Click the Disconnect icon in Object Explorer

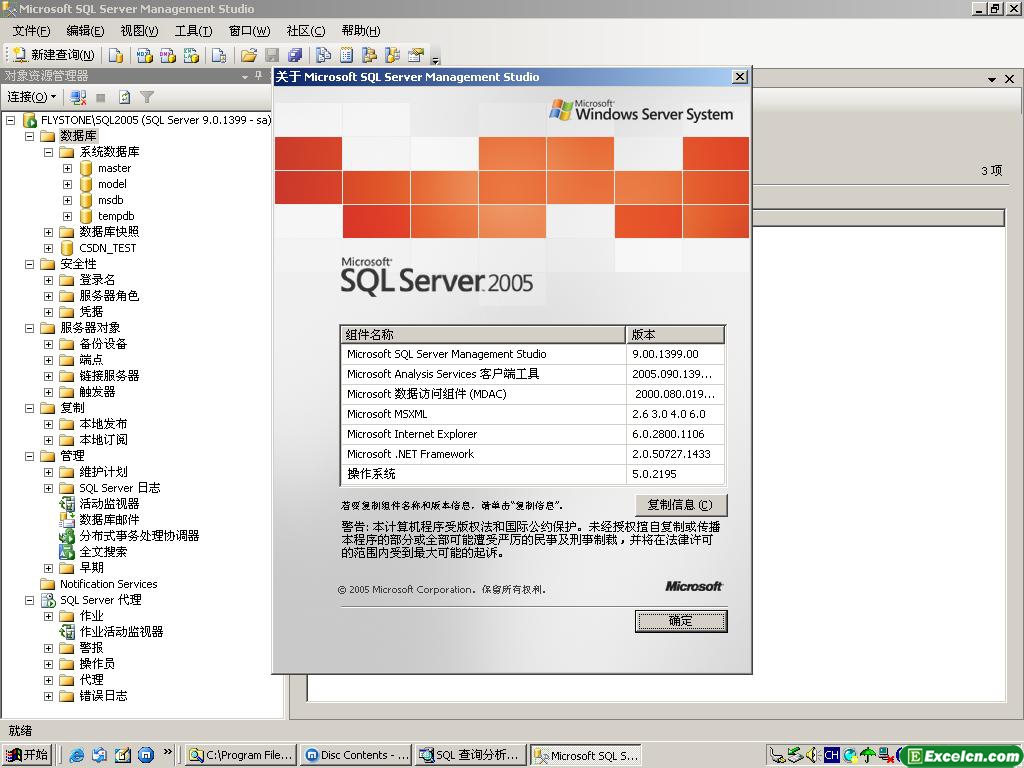pyautogui.click(x=78, y=97)
